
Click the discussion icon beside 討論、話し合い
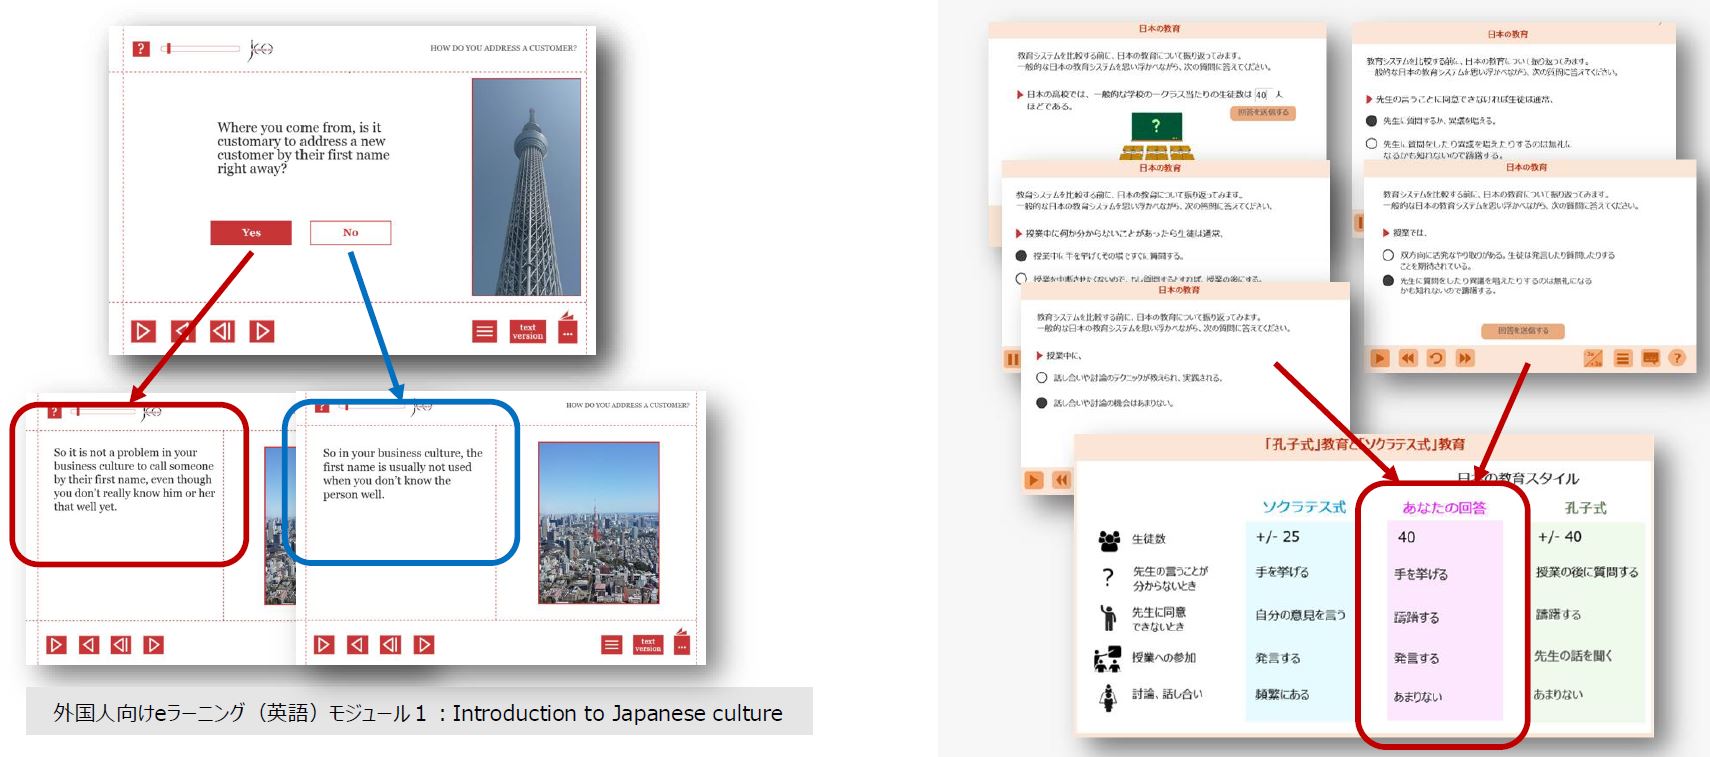1108,697
